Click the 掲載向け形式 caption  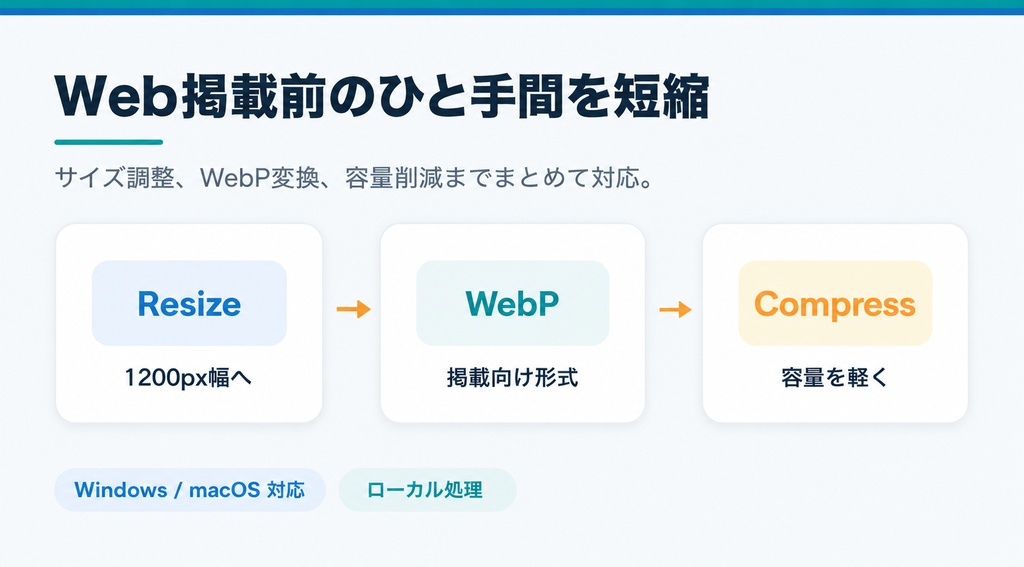point(513,378)
